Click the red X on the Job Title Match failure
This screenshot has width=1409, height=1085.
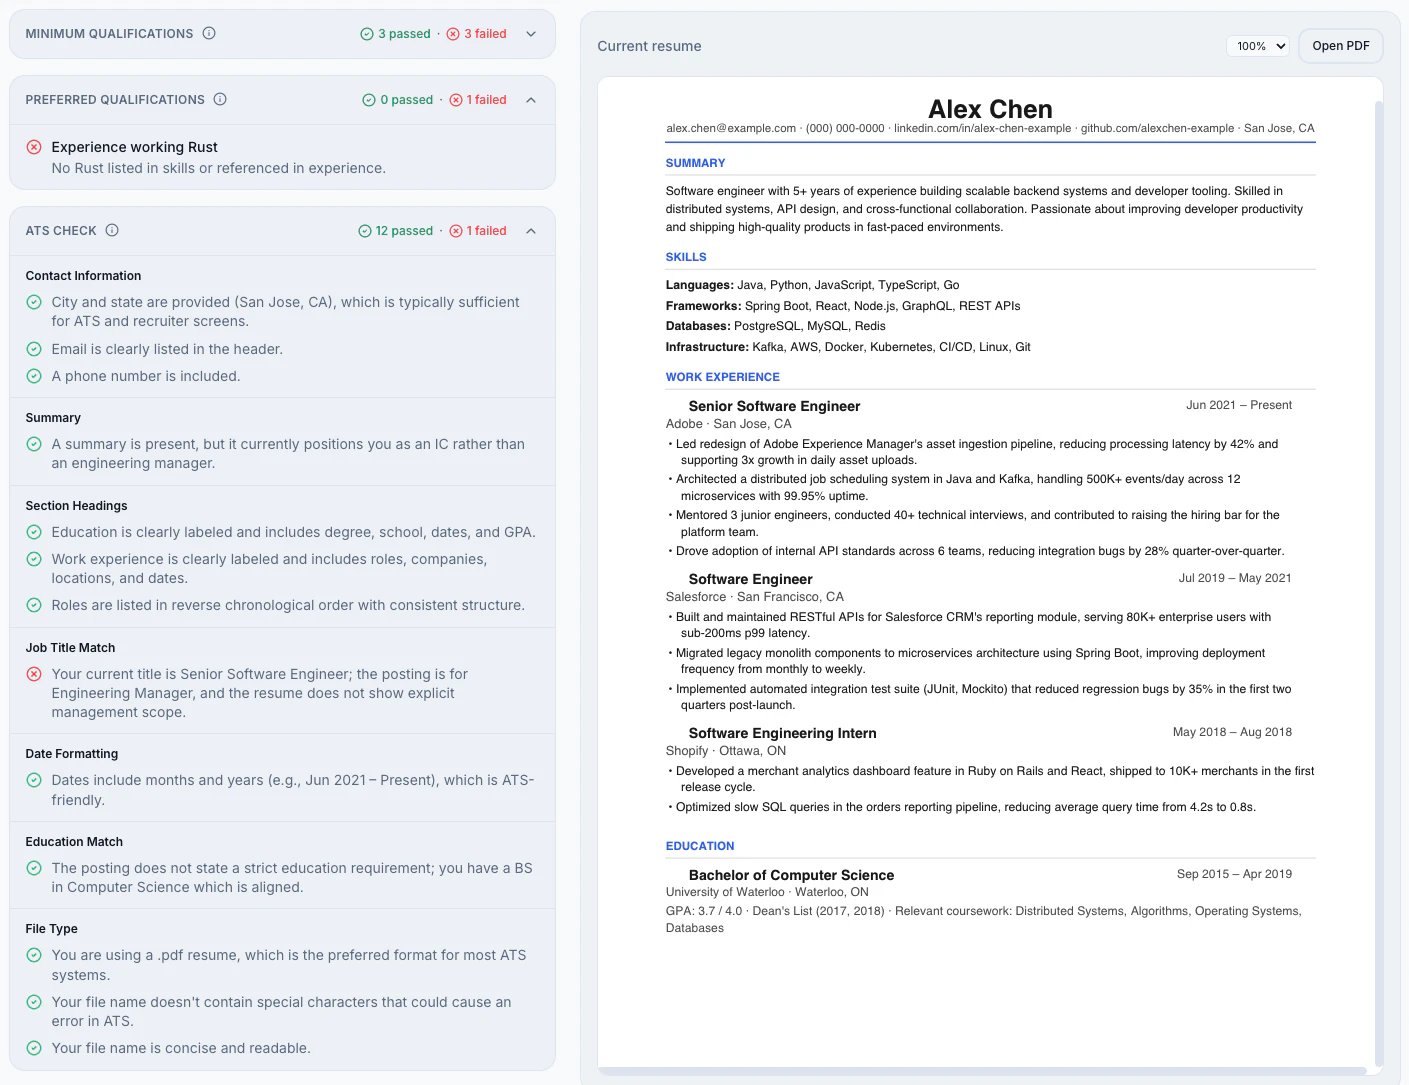pos(33,674)
